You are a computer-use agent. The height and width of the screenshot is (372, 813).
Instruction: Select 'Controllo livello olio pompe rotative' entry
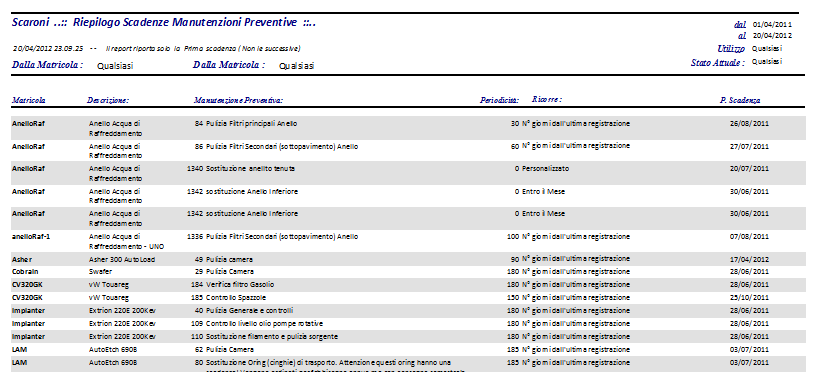[264, 323]
